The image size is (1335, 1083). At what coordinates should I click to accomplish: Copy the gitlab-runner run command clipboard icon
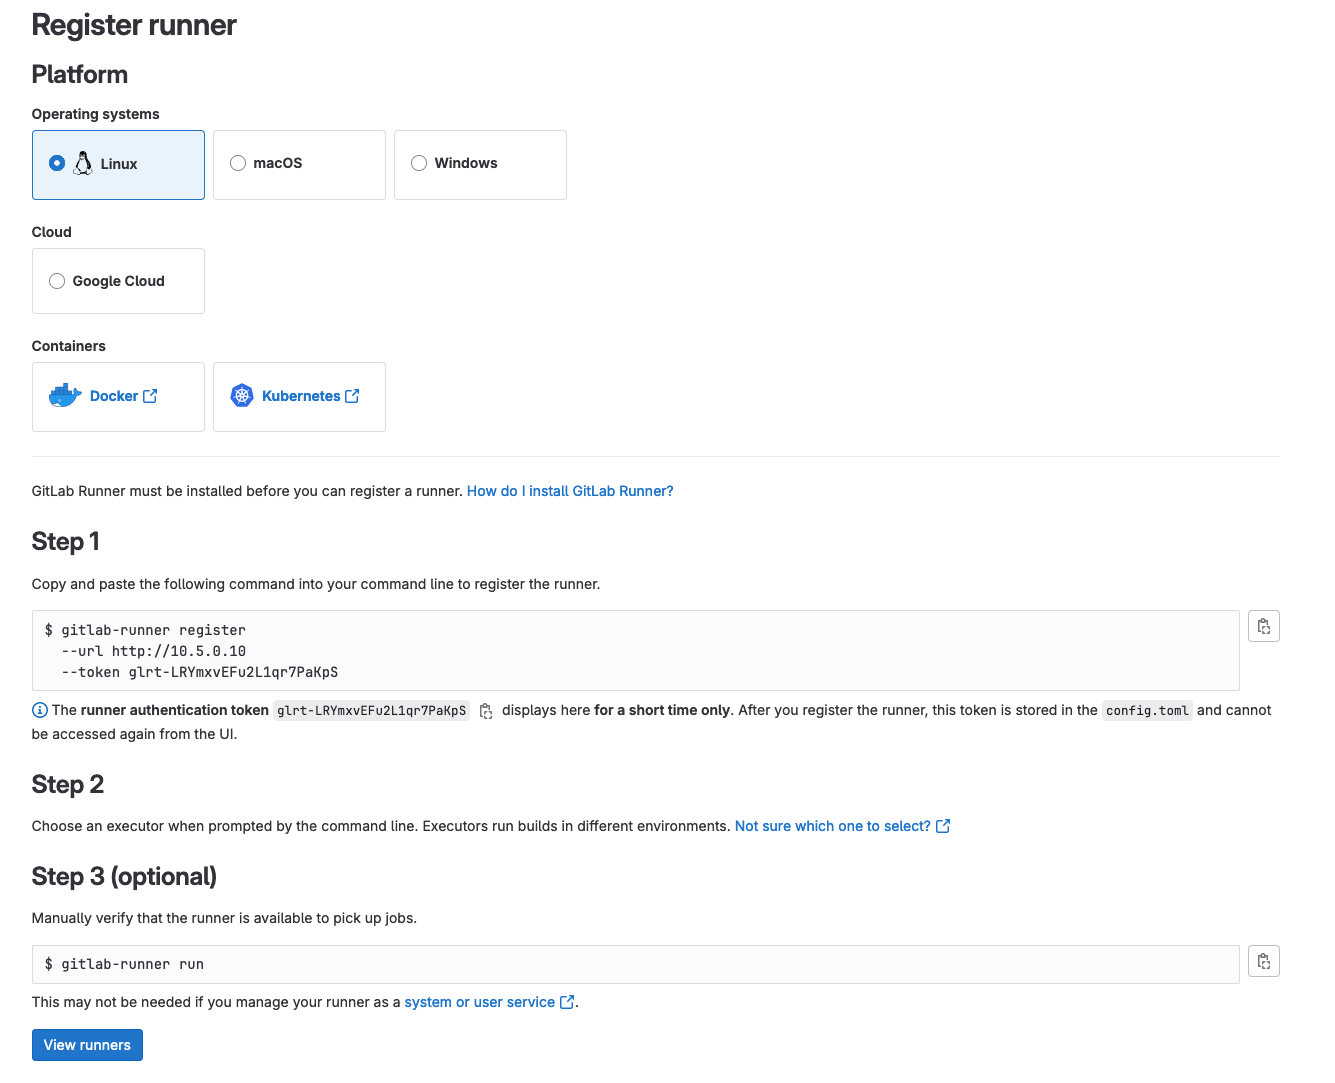[x=1263, y=960]
